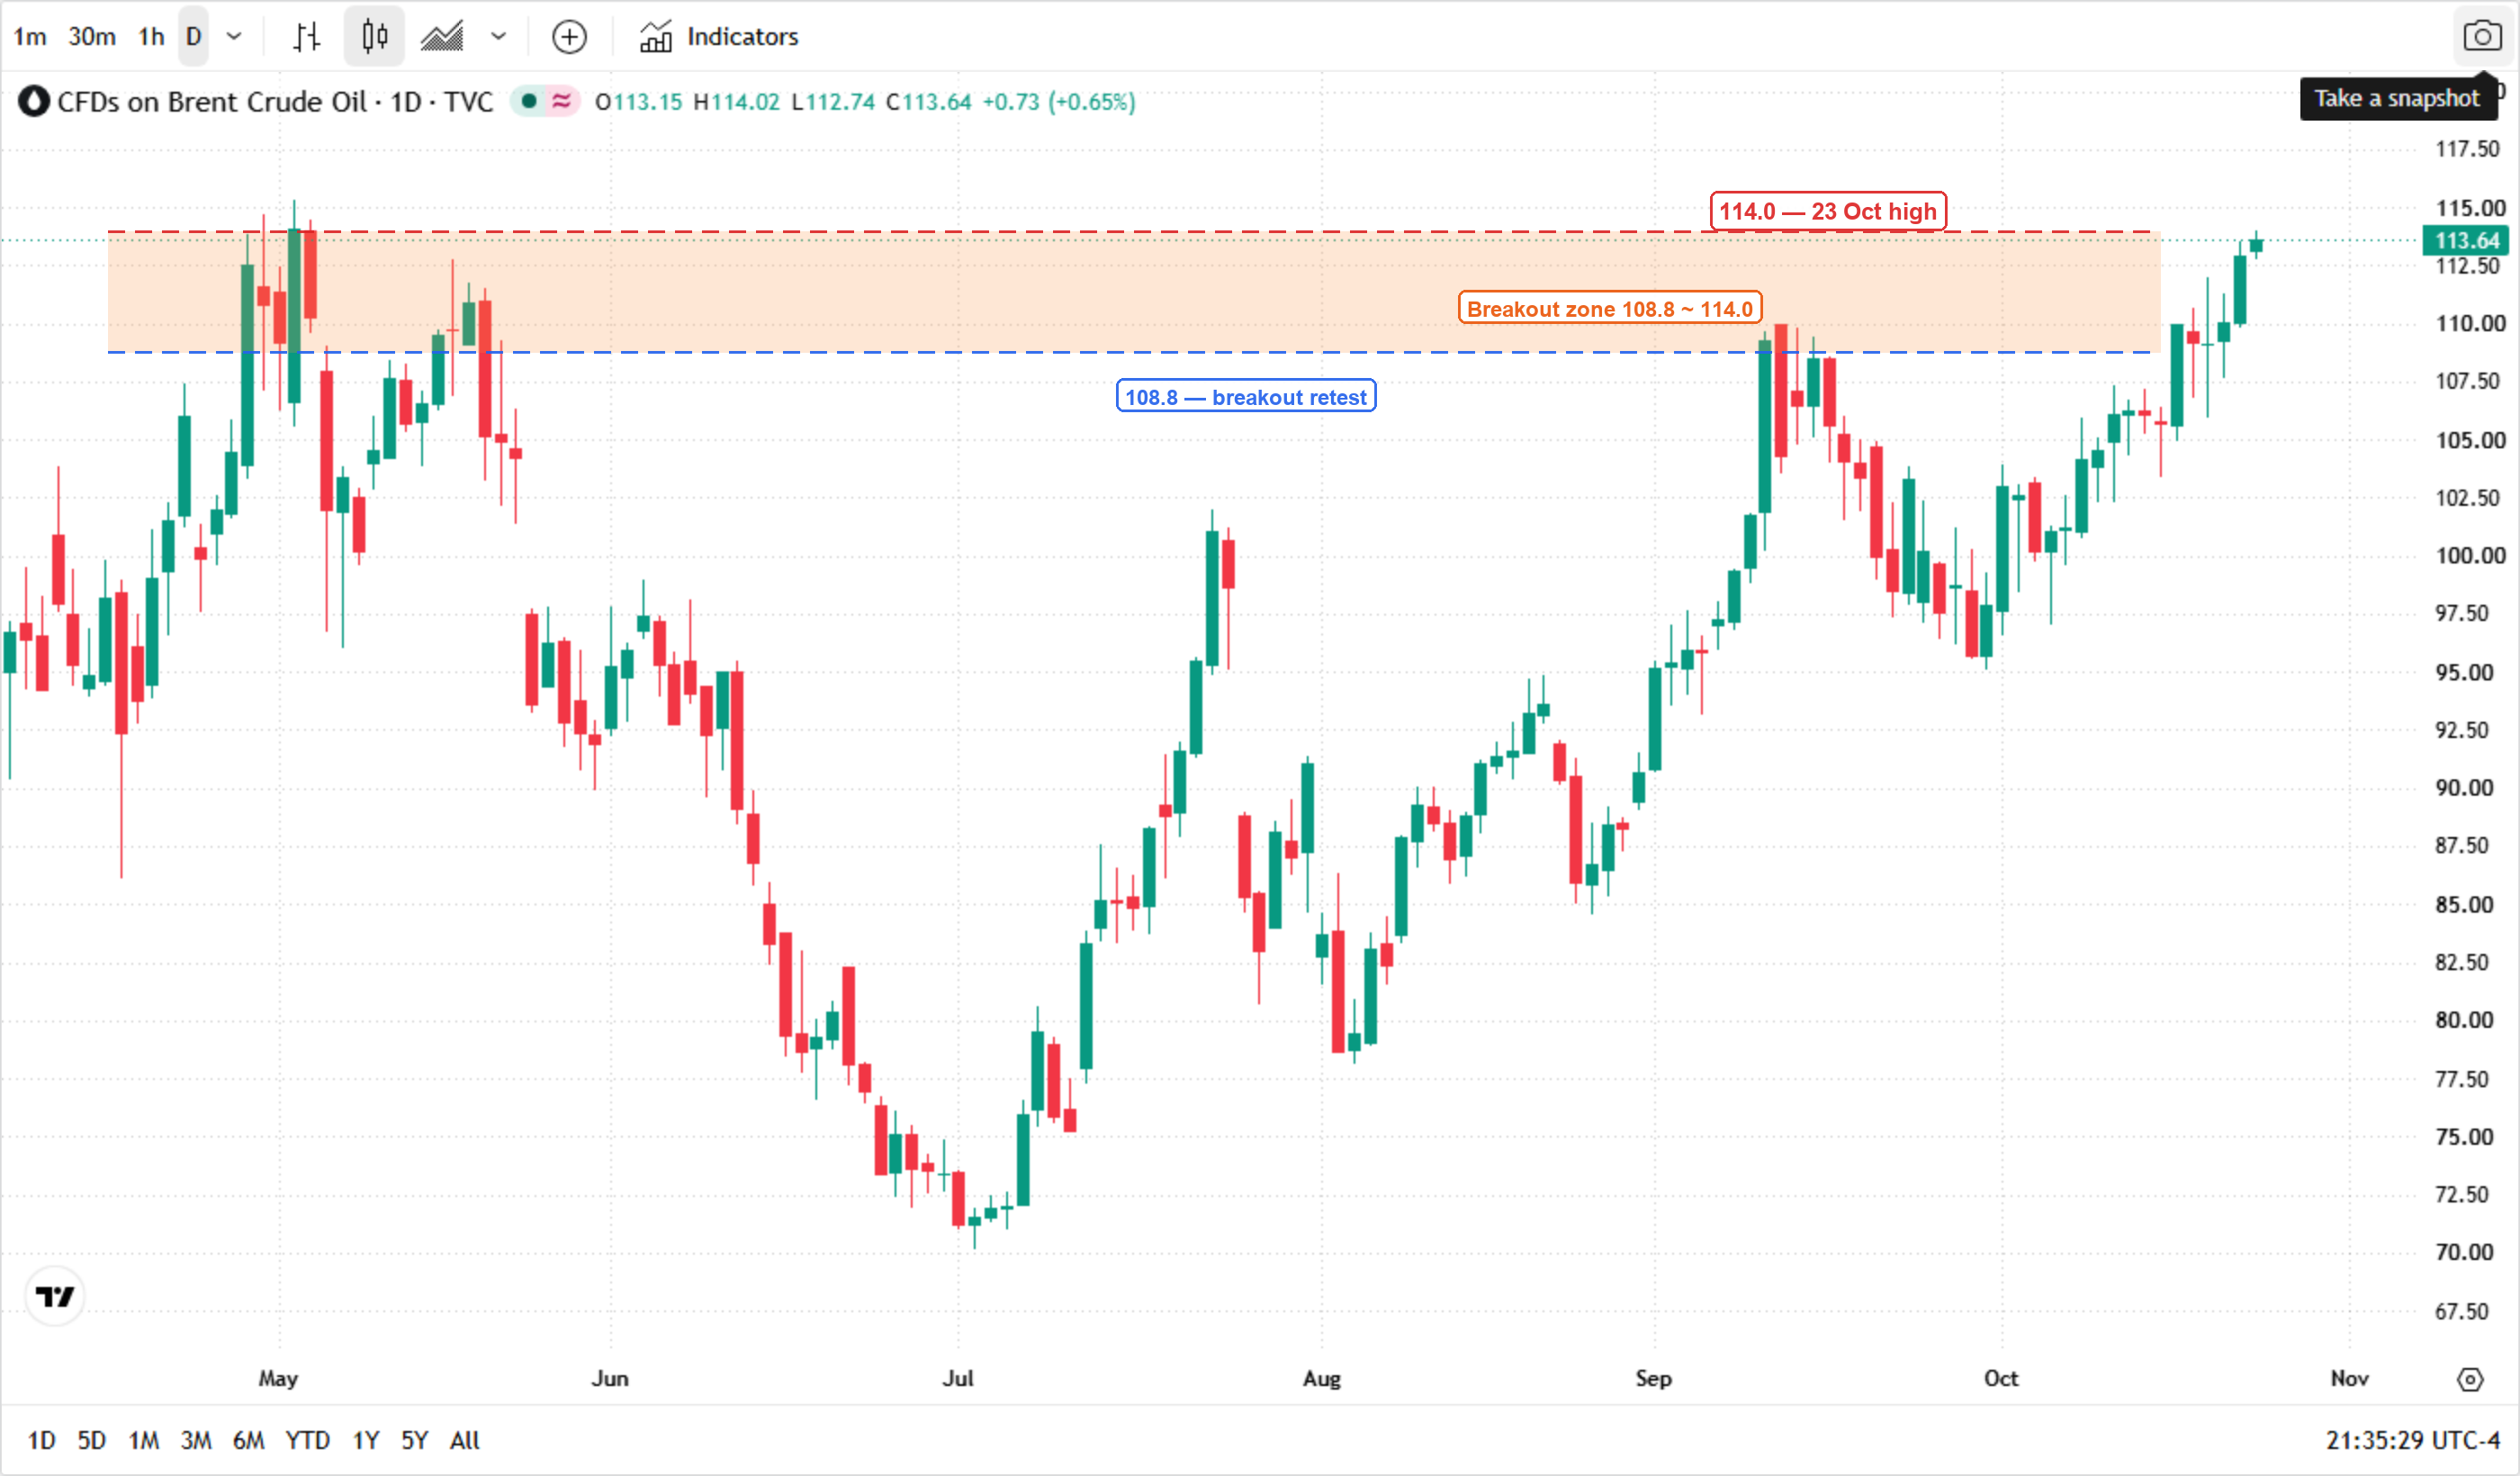Click the 21:35:29 UTC-4 timezone clock
Screen dimensions: 2520x1476
[2413, 1441]
